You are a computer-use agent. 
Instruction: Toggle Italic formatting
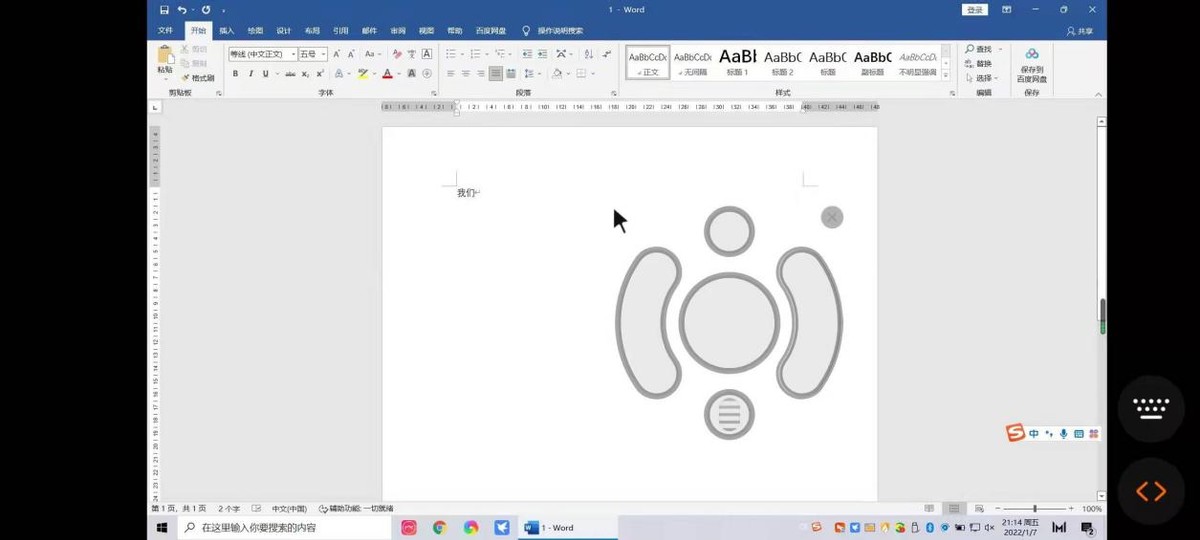point(250,74)
